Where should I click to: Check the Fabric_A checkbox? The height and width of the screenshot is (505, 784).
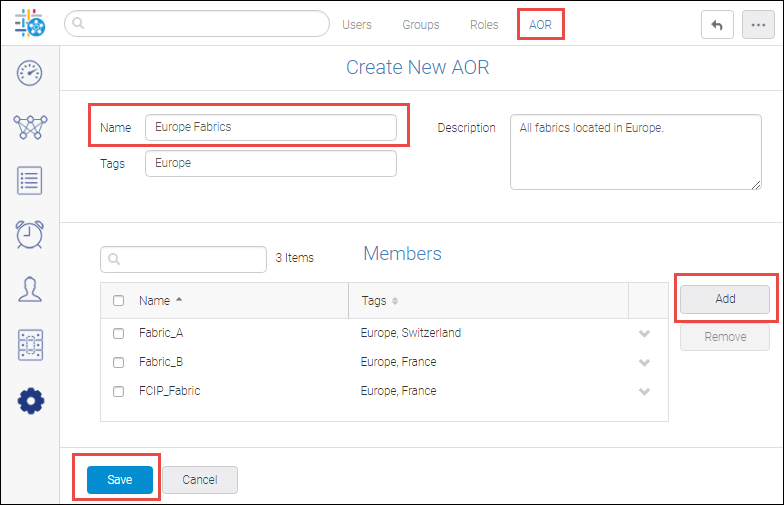[x=119, y=333]
